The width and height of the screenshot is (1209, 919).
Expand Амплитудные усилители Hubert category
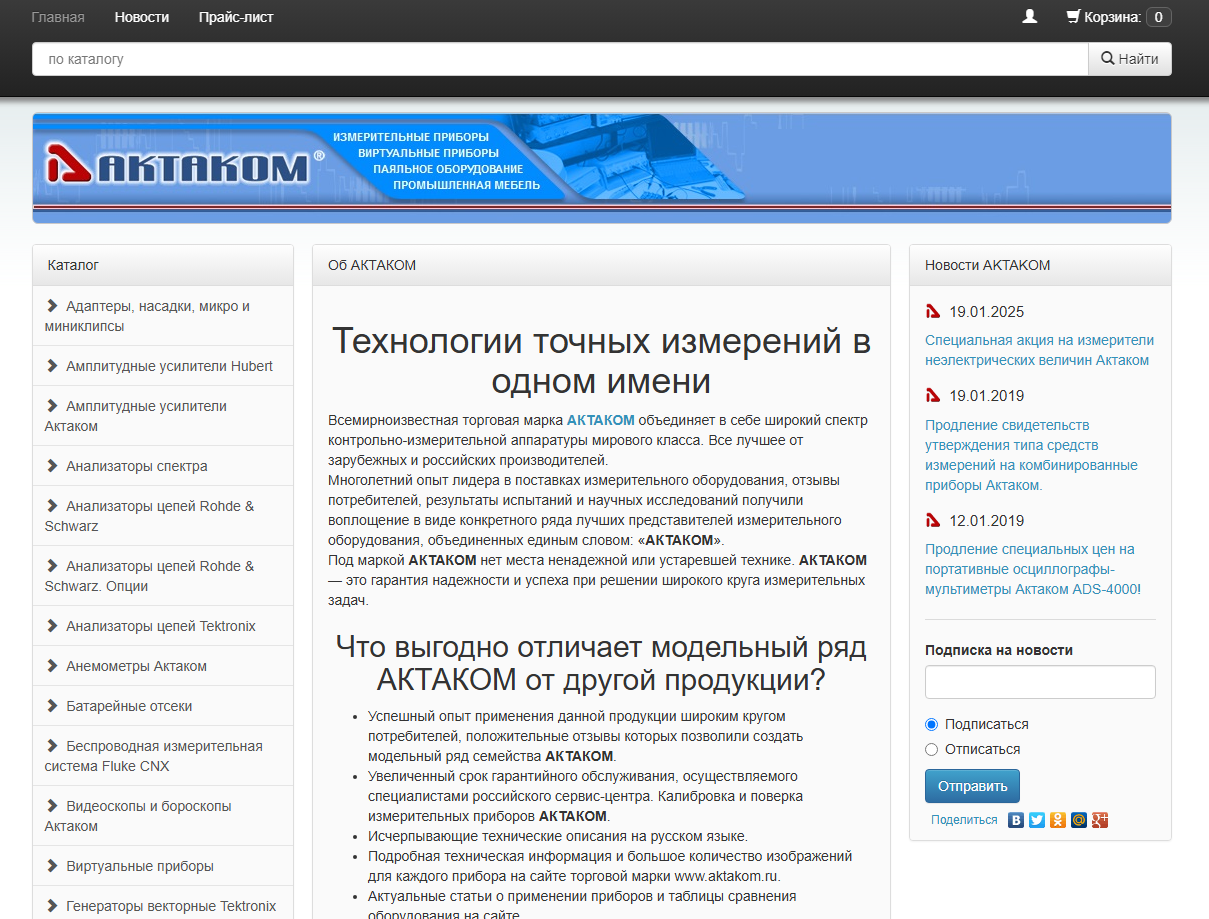coord(163,366)
